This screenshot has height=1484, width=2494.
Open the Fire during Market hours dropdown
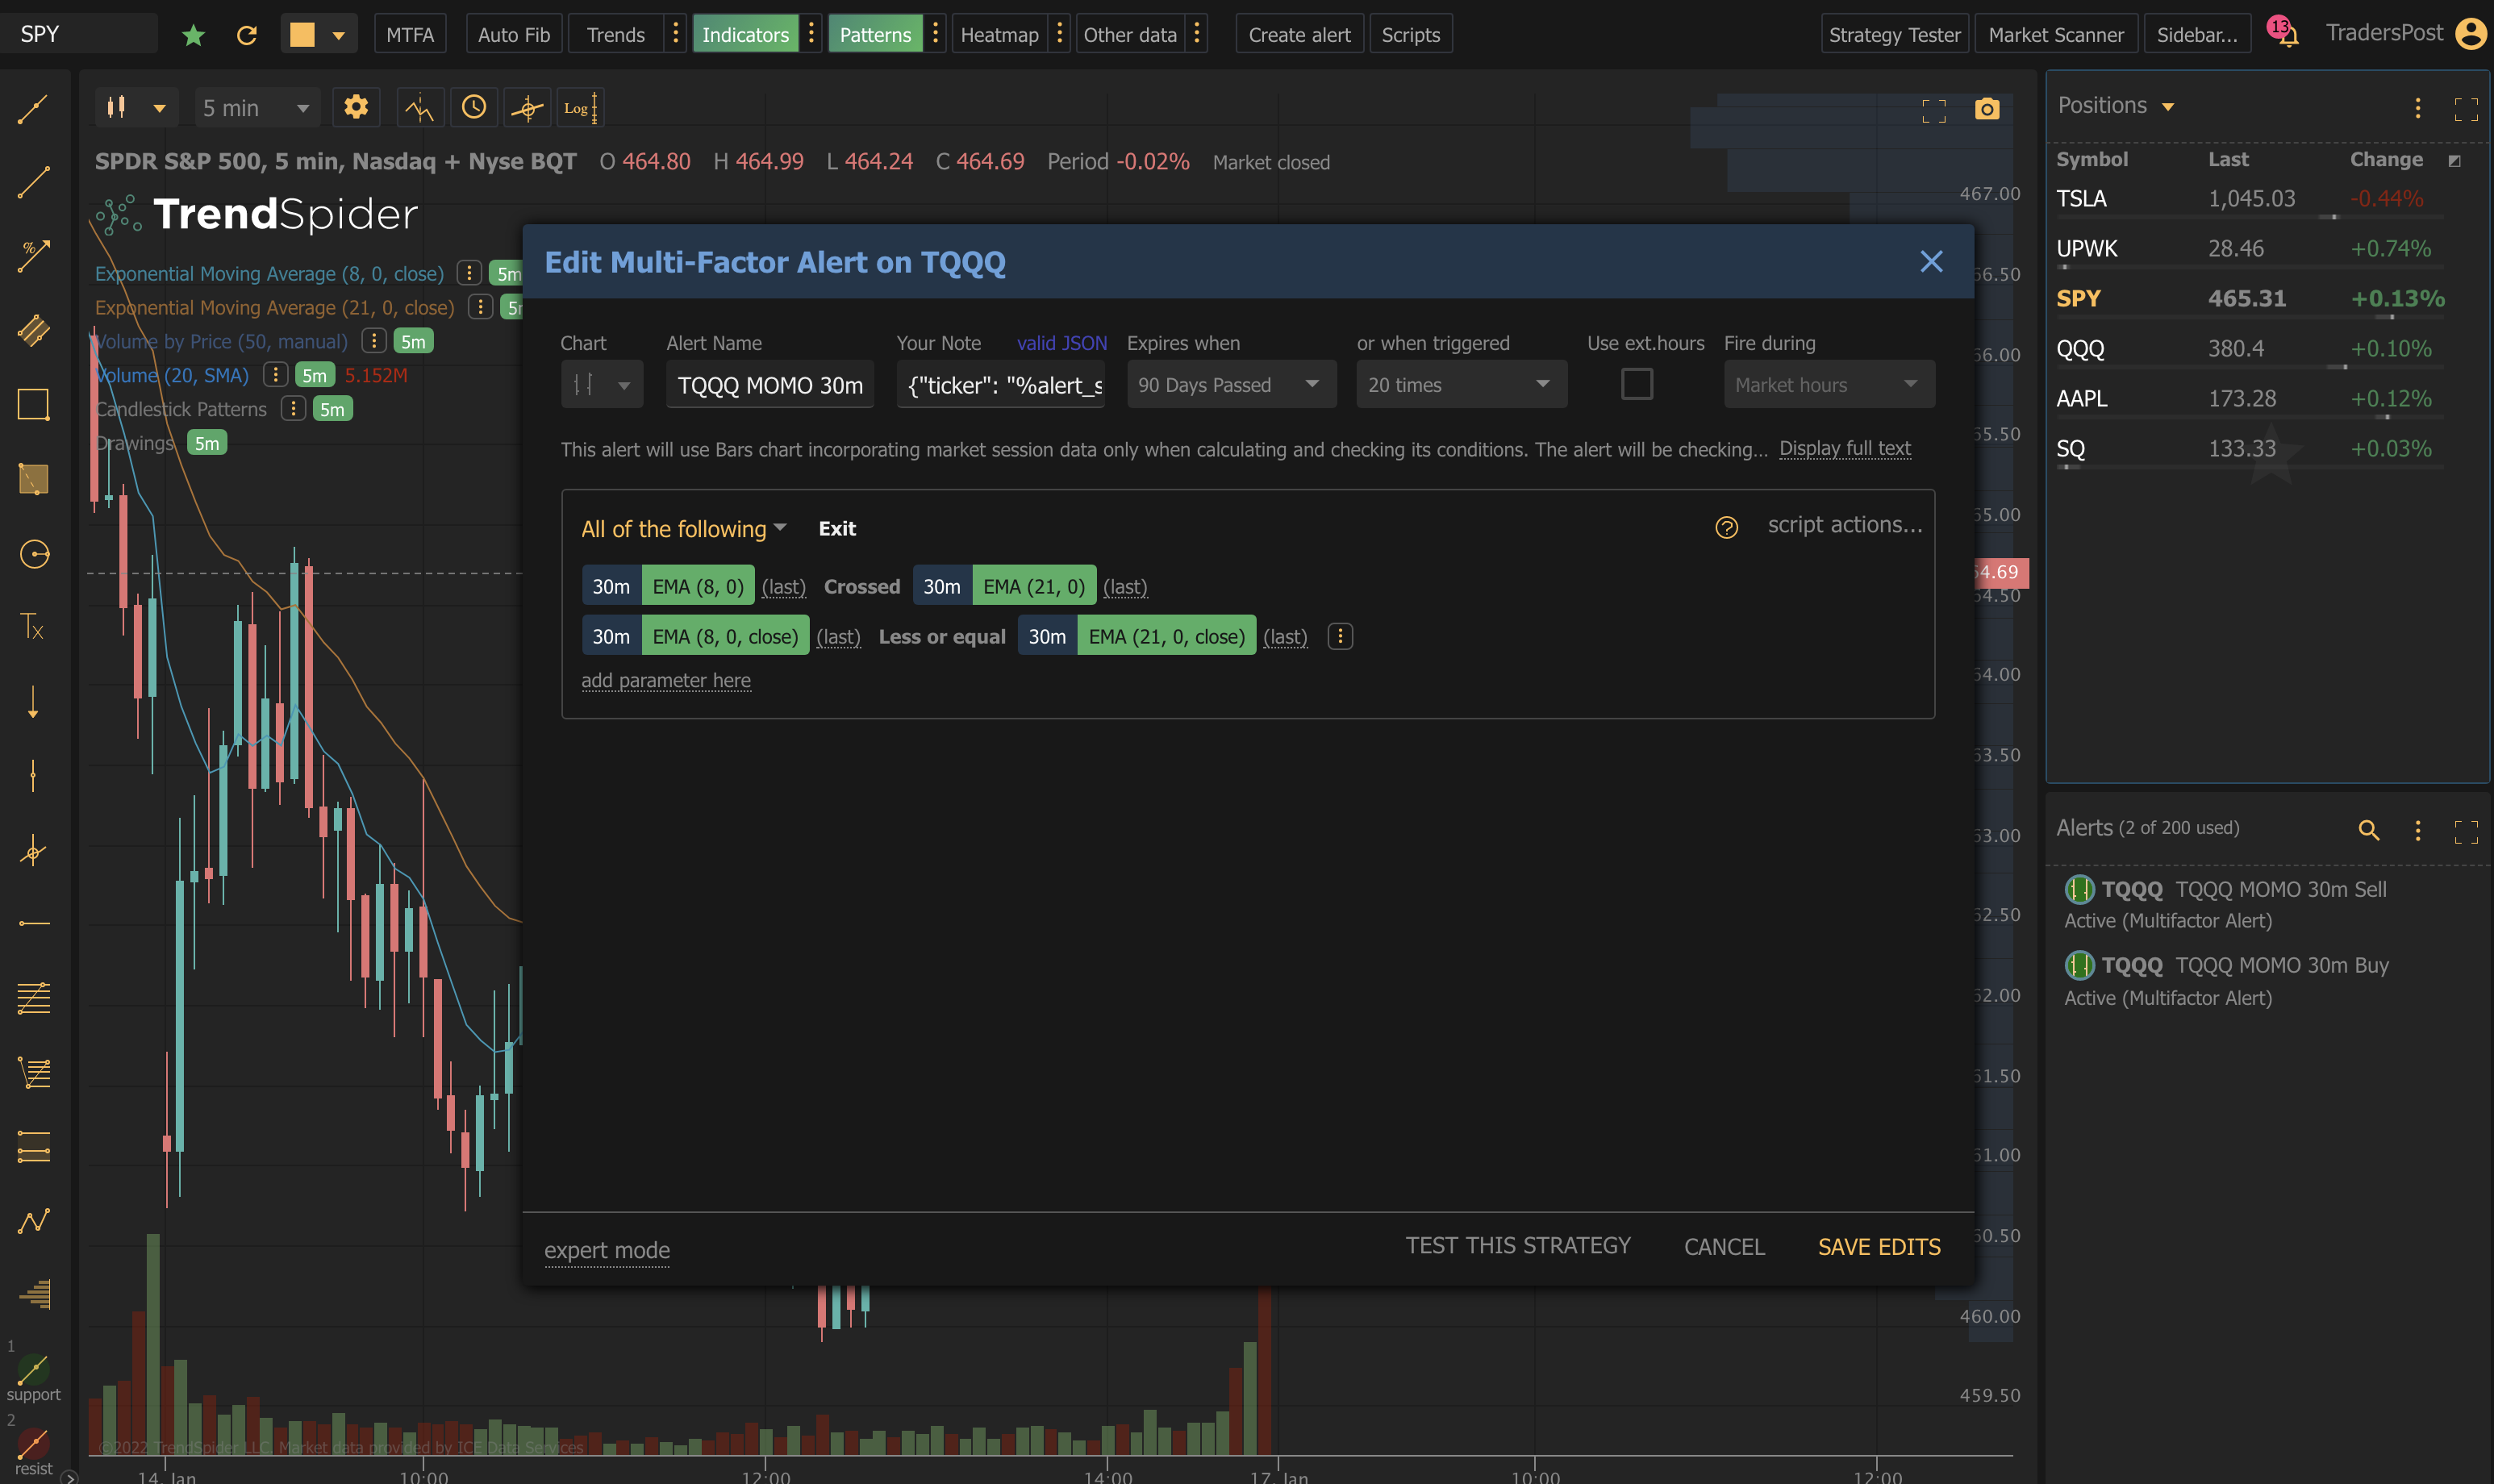(x=1829, y=384)
